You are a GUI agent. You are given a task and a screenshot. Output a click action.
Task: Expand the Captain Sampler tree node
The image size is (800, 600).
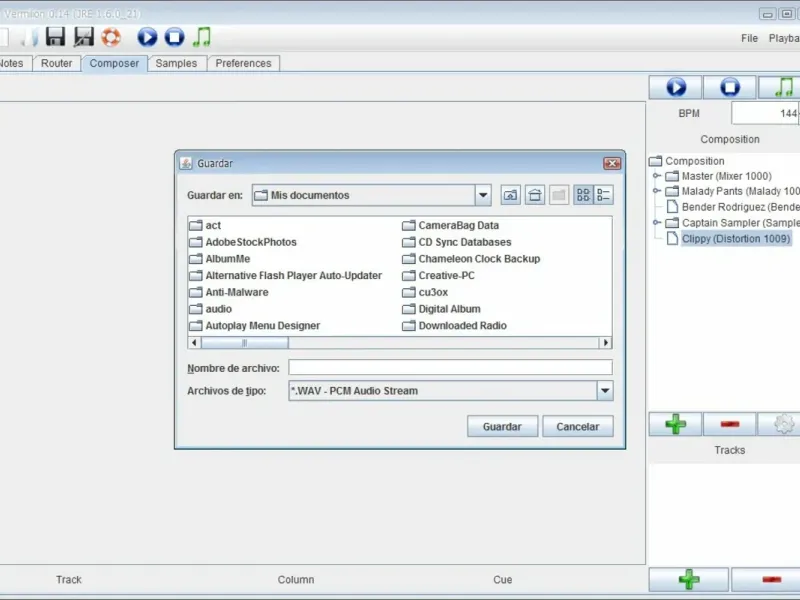[x=657, y=222]
